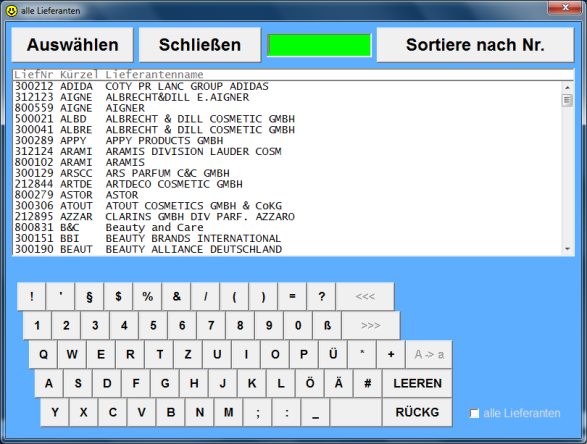Click the Y key on on-screen keyboard

coord(55,412)
